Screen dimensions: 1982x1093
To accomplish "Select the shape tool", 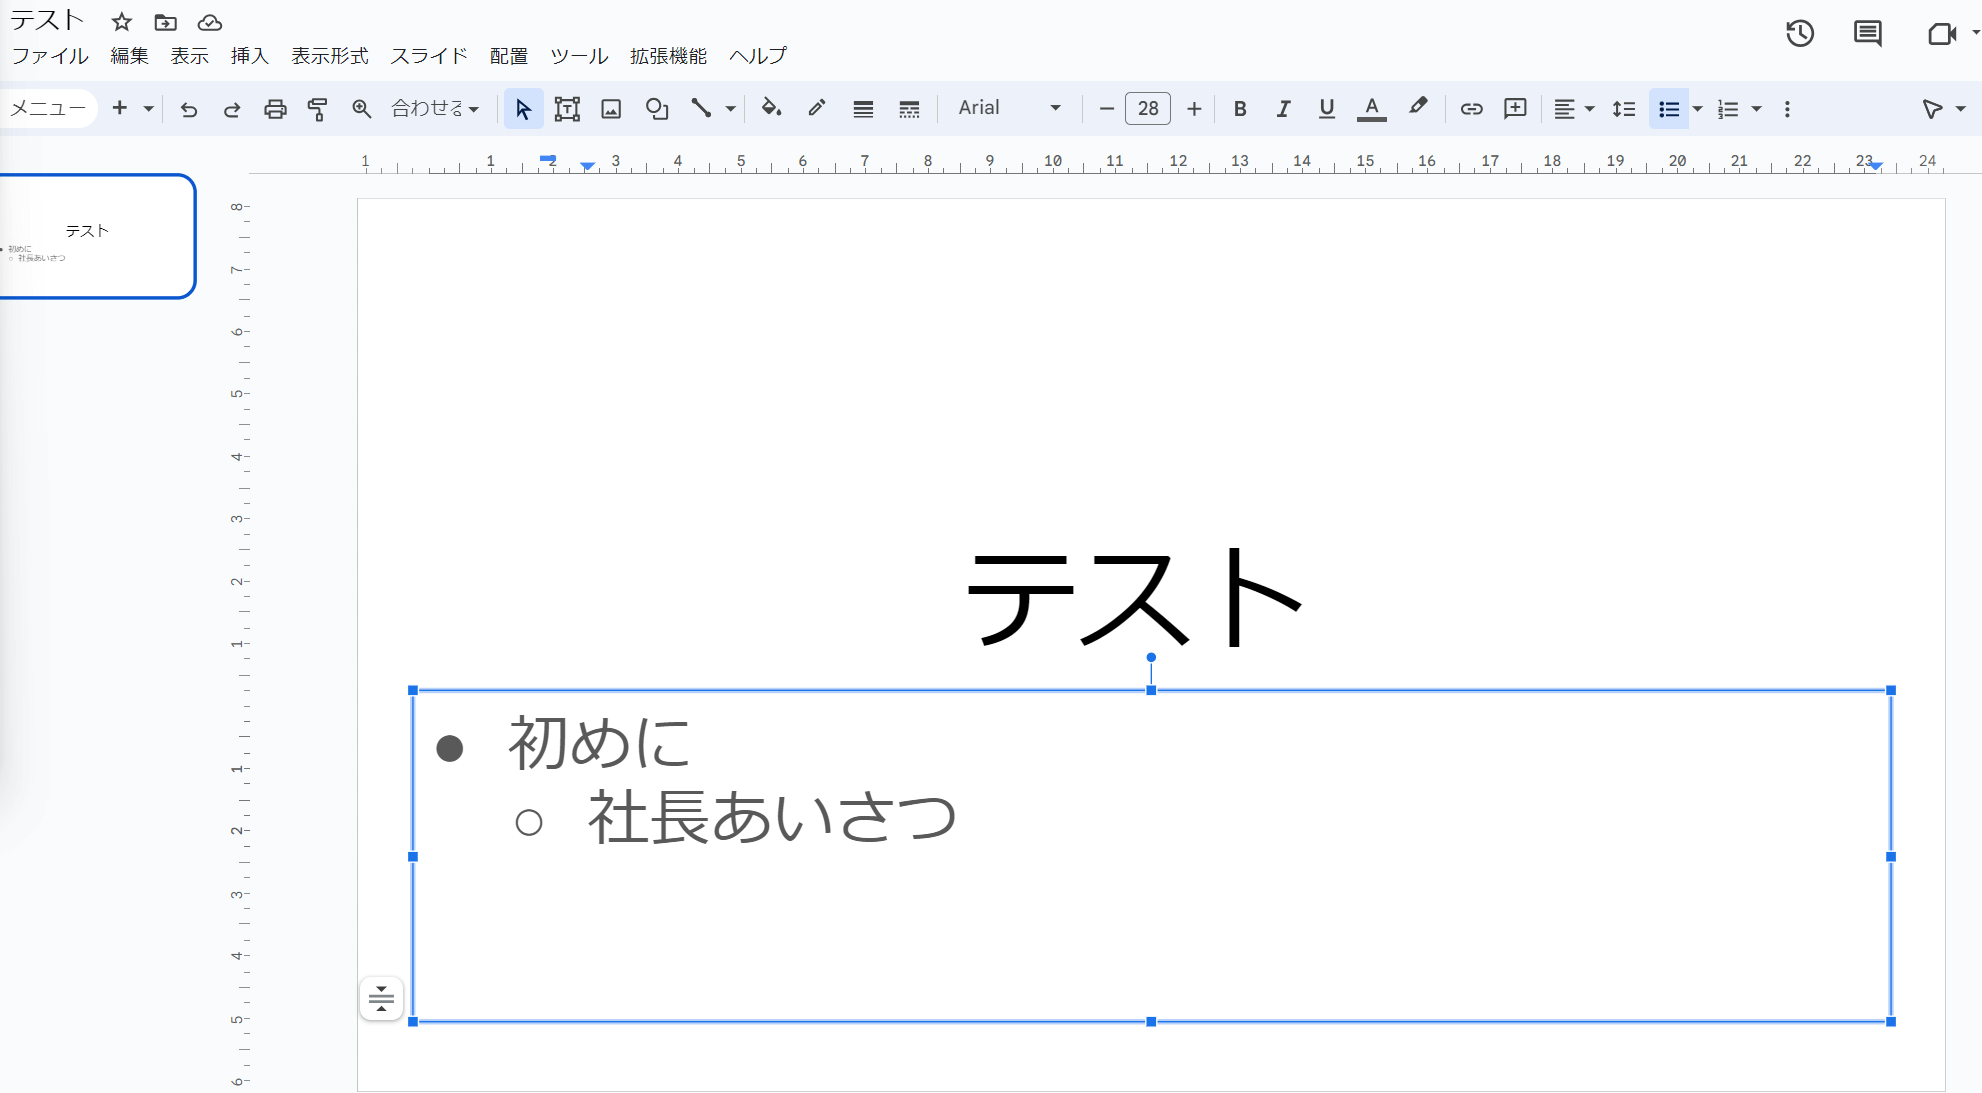I will [x=656, y=109].
